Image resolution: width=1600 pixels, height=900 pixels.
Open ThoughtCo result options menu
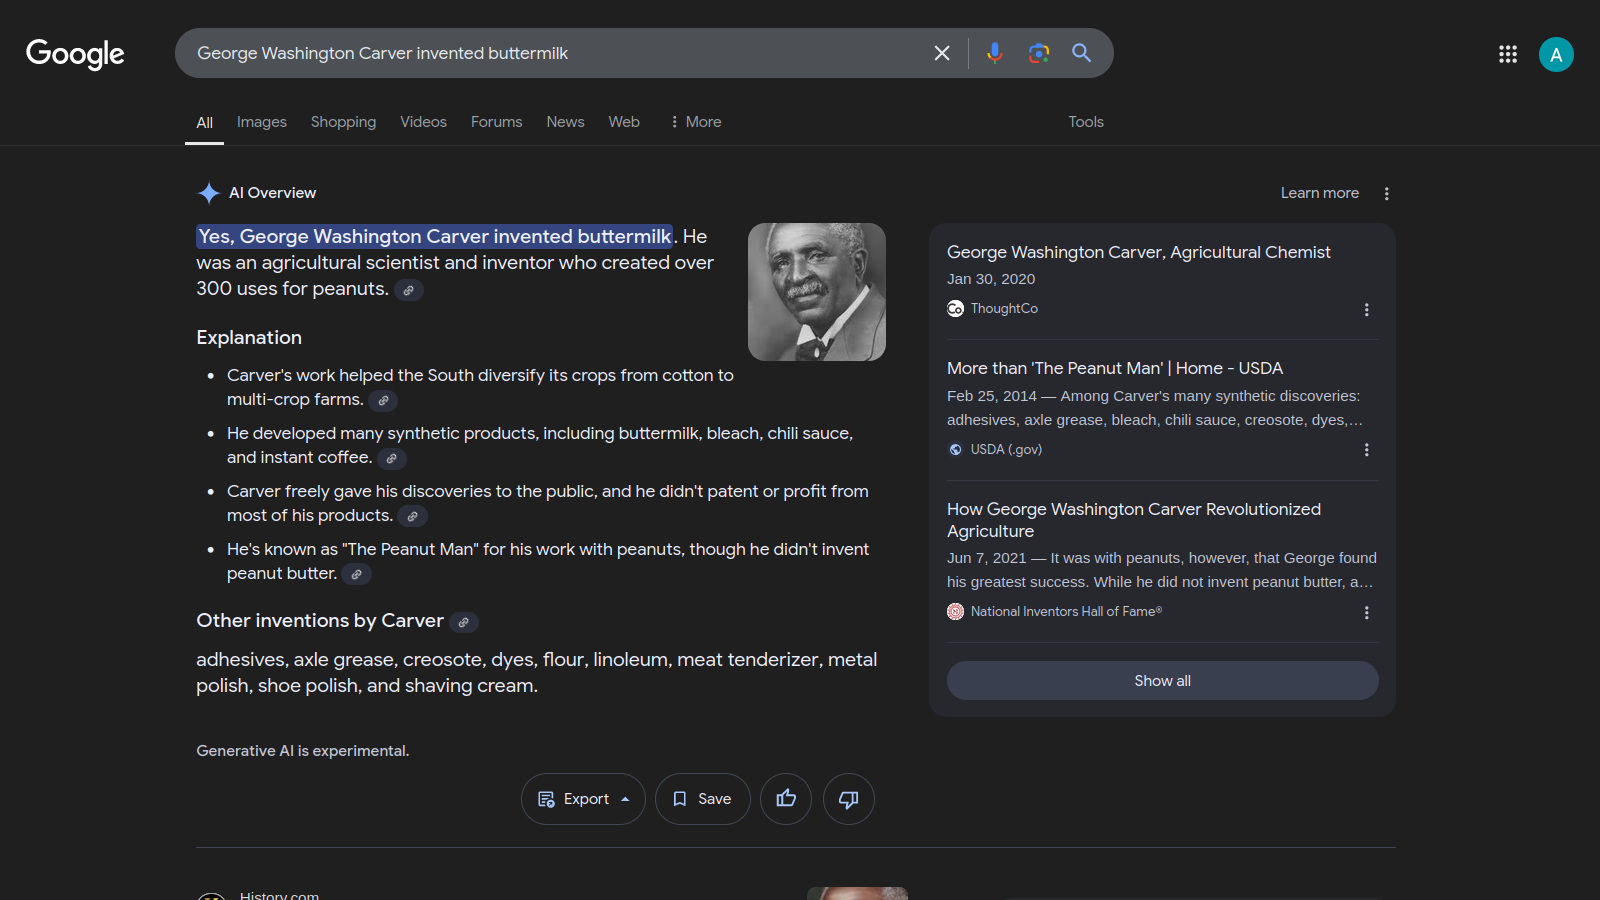coord(1367,310)
